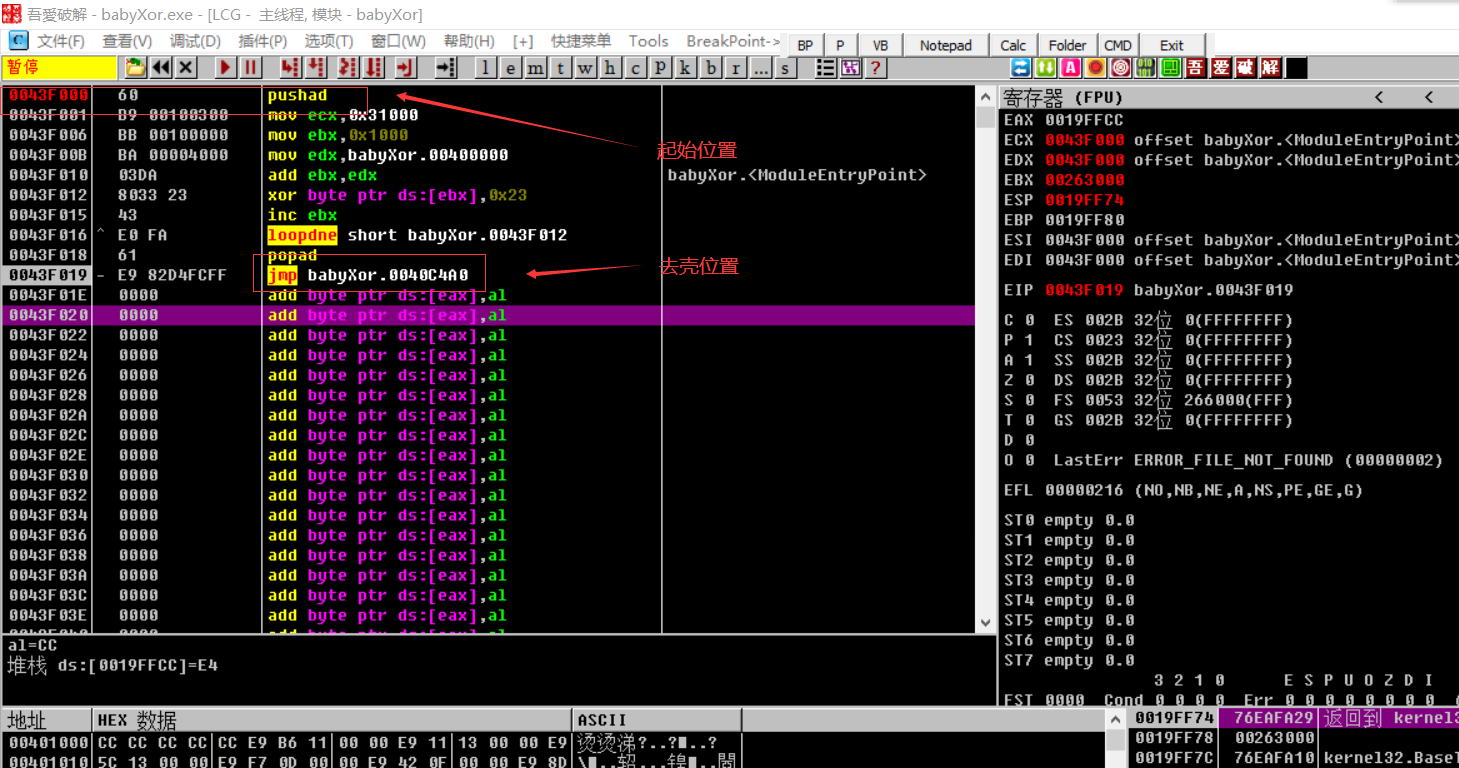The width and height of the screenshot is (1459, 768).
Task: Open the 插件(P) menu
Action: pos(263,41)
